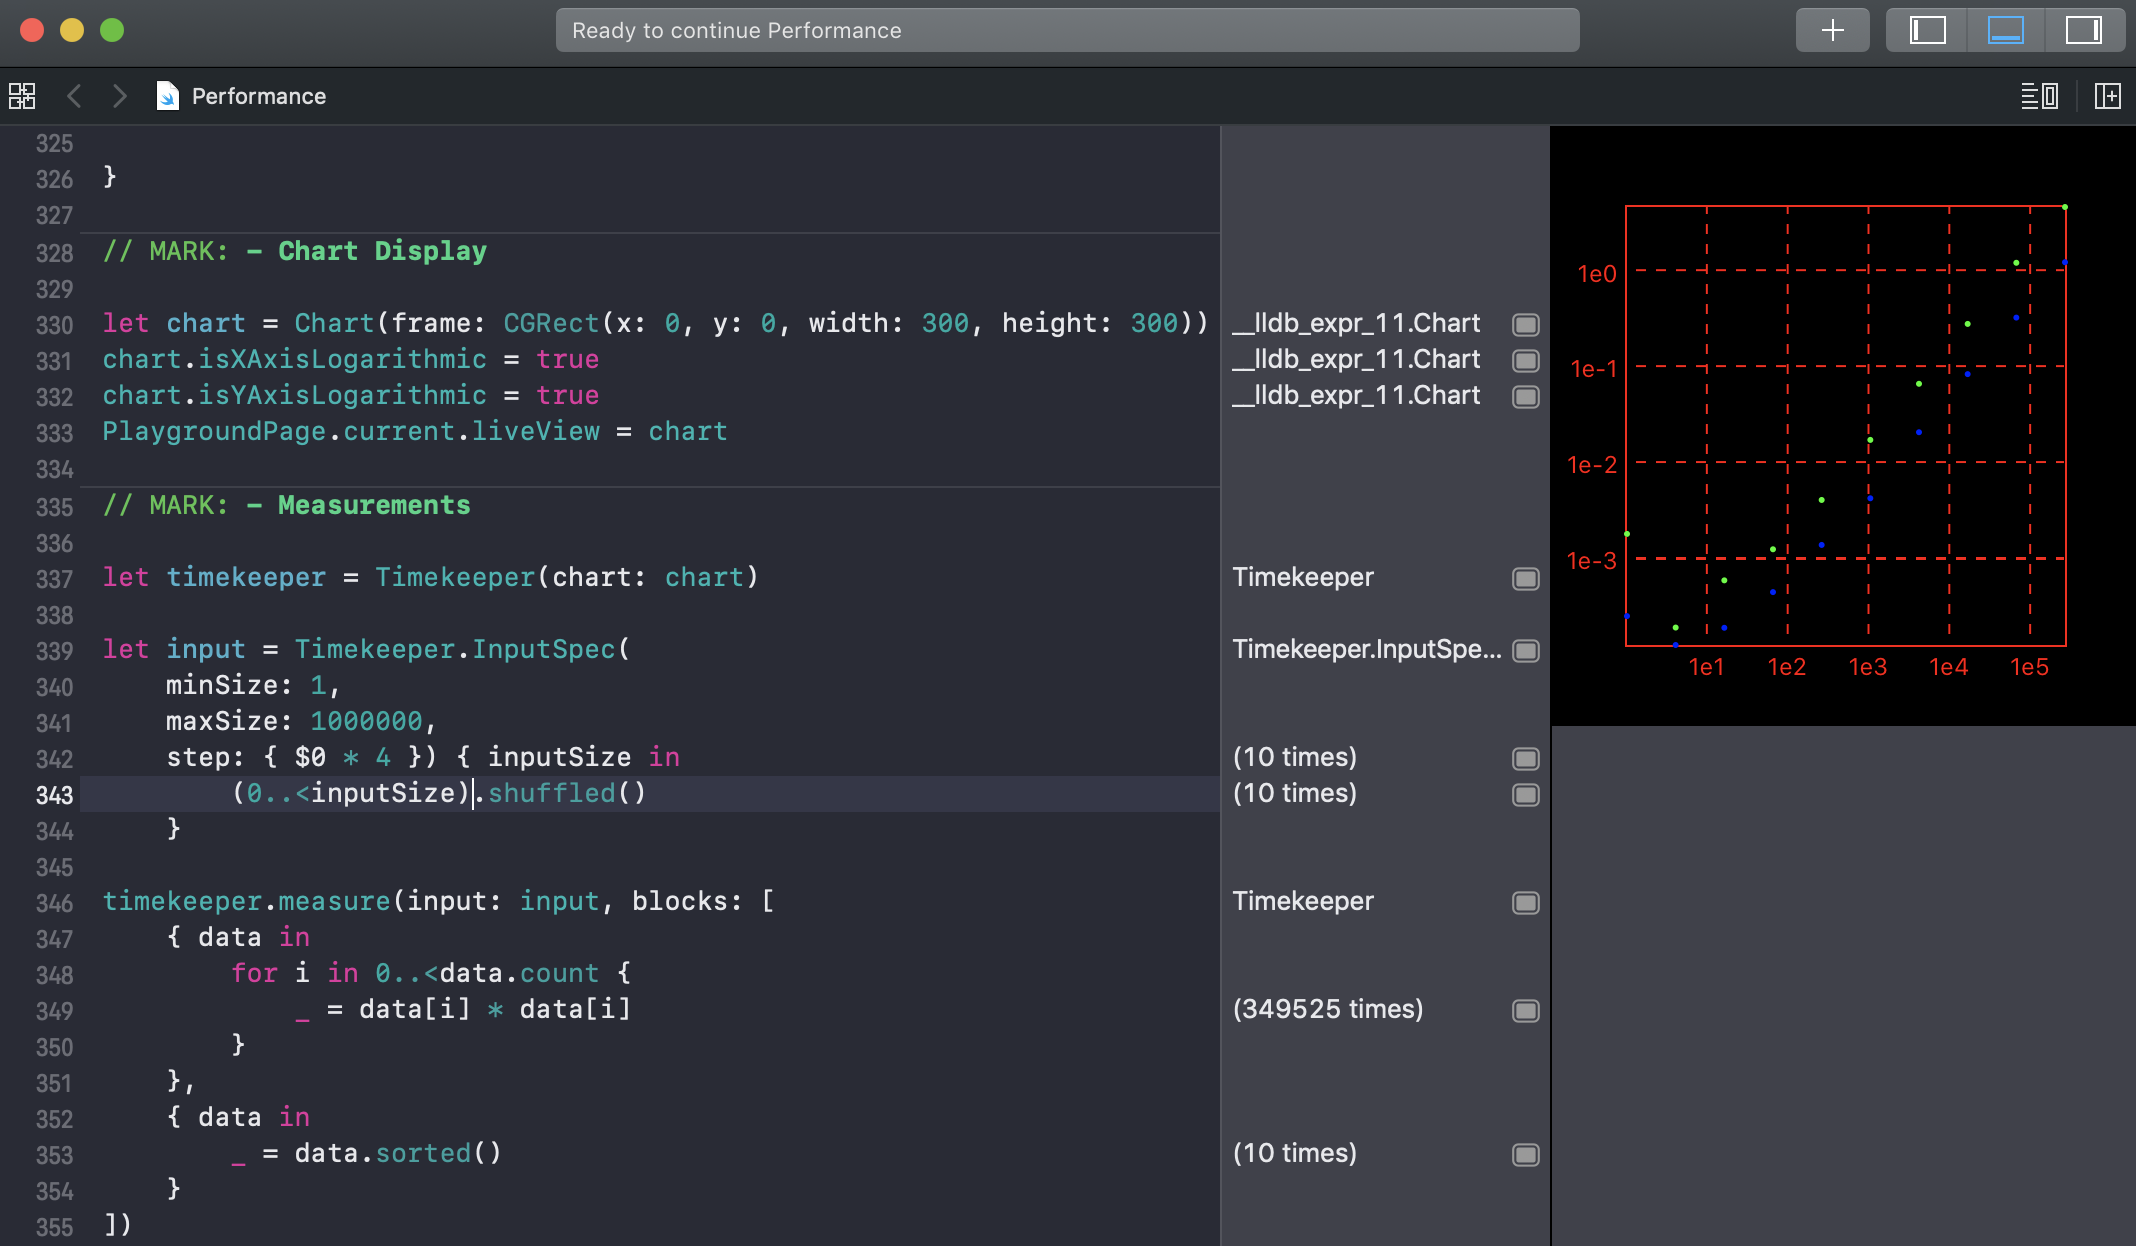
Task: Open editor options lines icon
Action: coord(2039,96)
